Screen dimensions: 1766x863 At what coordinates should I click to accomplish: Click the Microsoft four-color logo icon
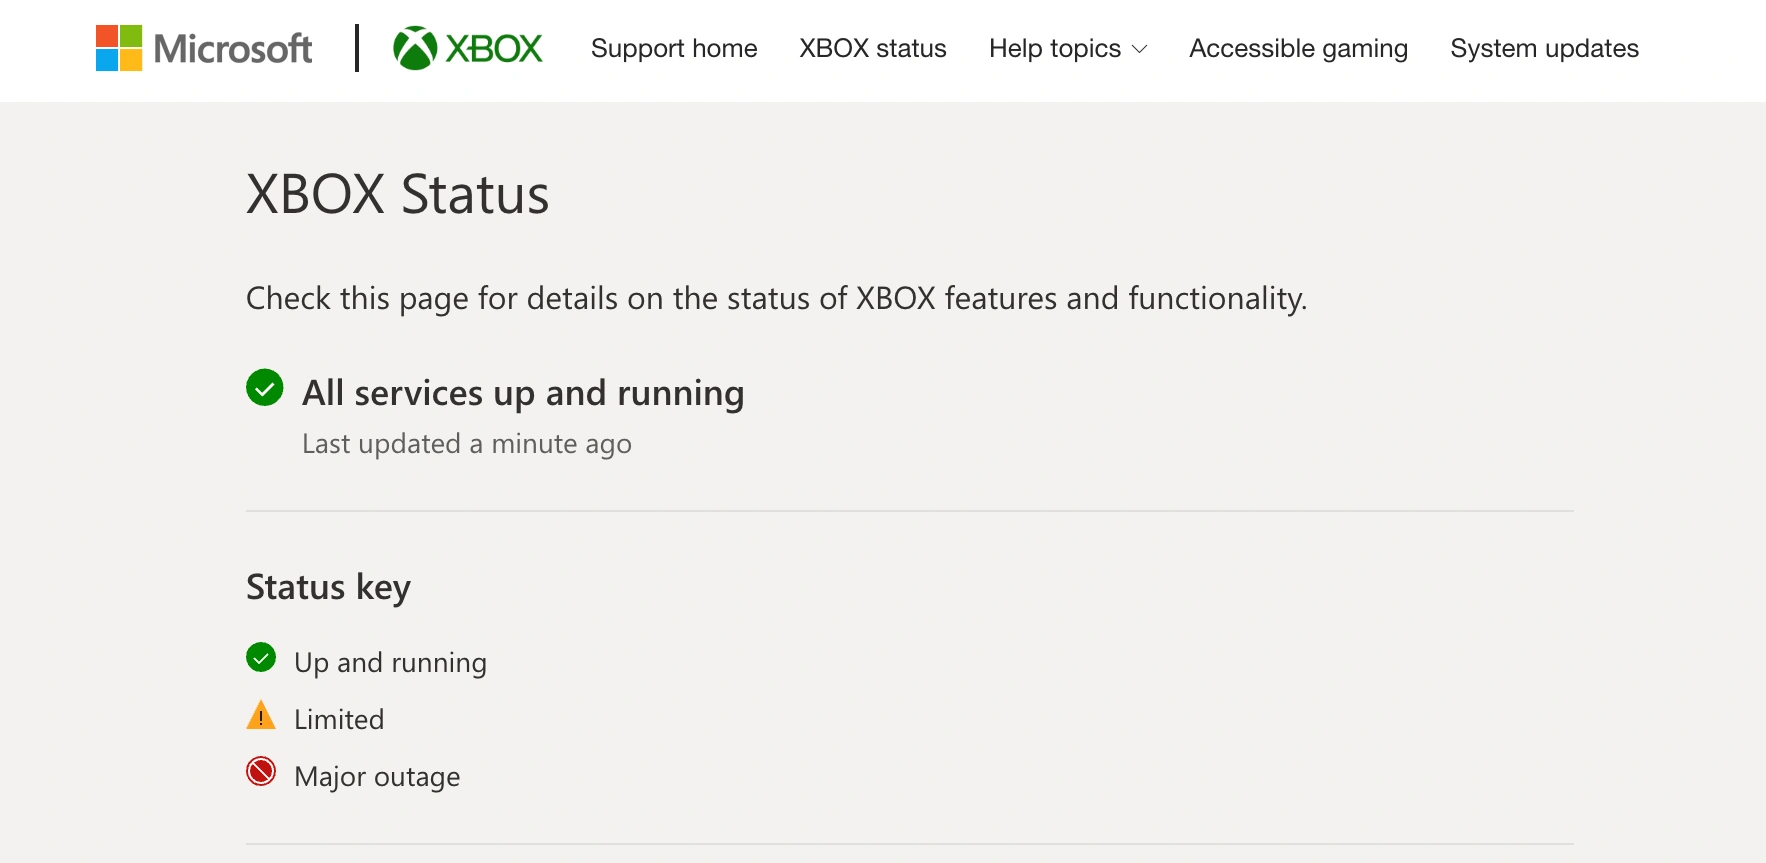[118, 48]
